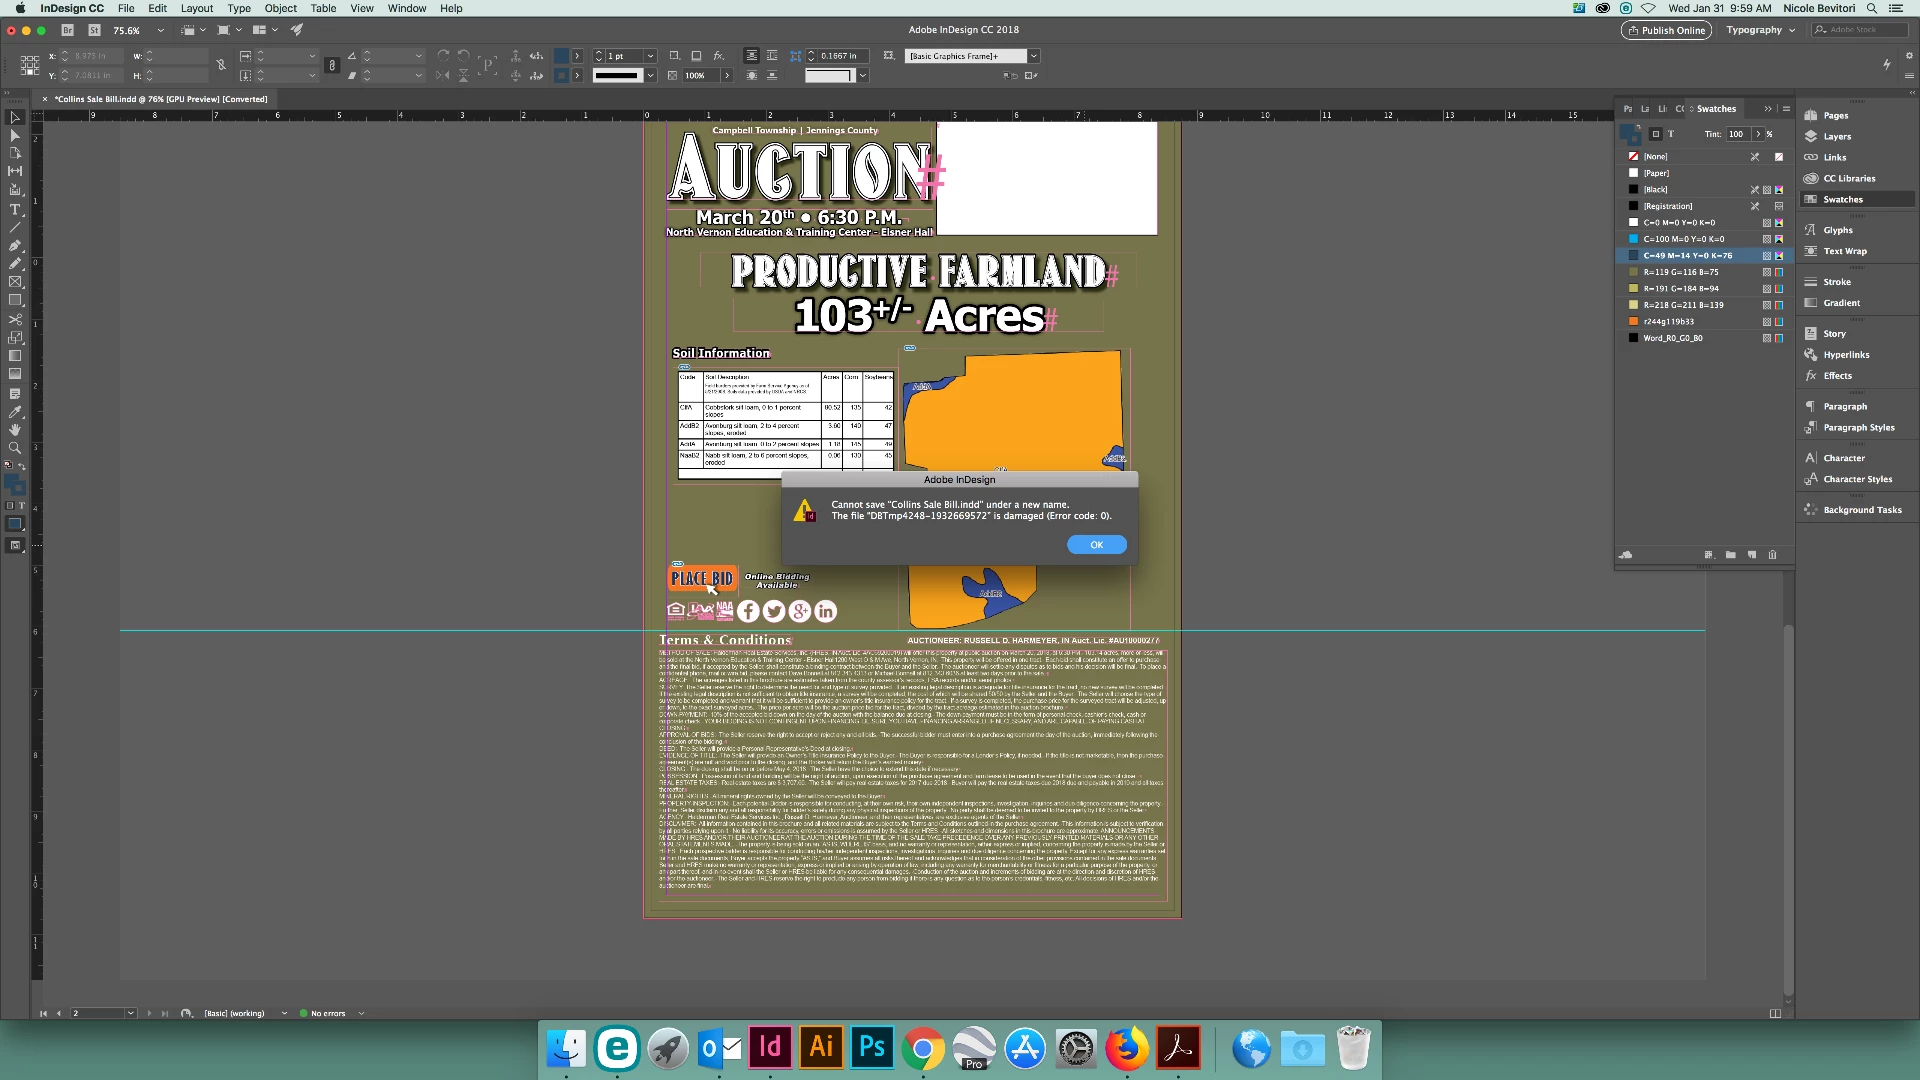Open the Object menu
The height and width of the screenshot is (1080, 1920).
coord(280,8)
